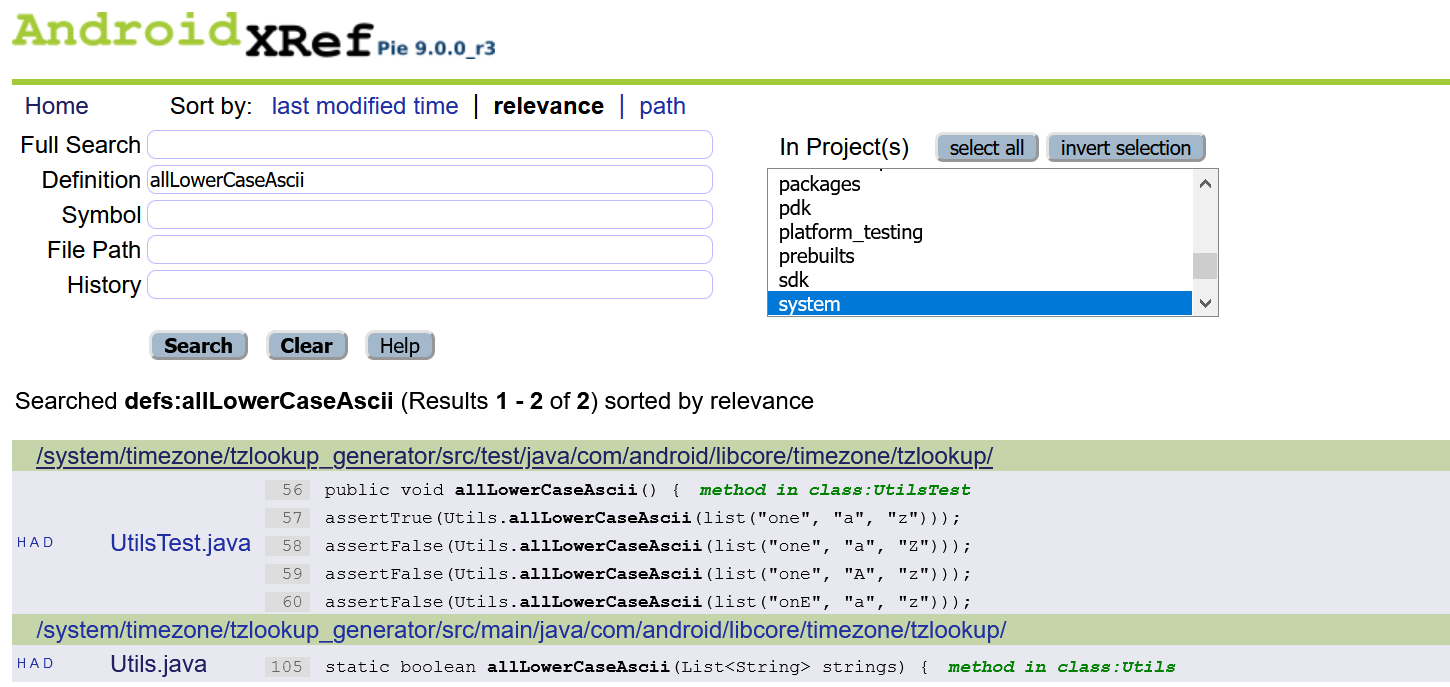Focus the File Path input field
Screen dimensions: 1450x687
(x=430, y=250)
